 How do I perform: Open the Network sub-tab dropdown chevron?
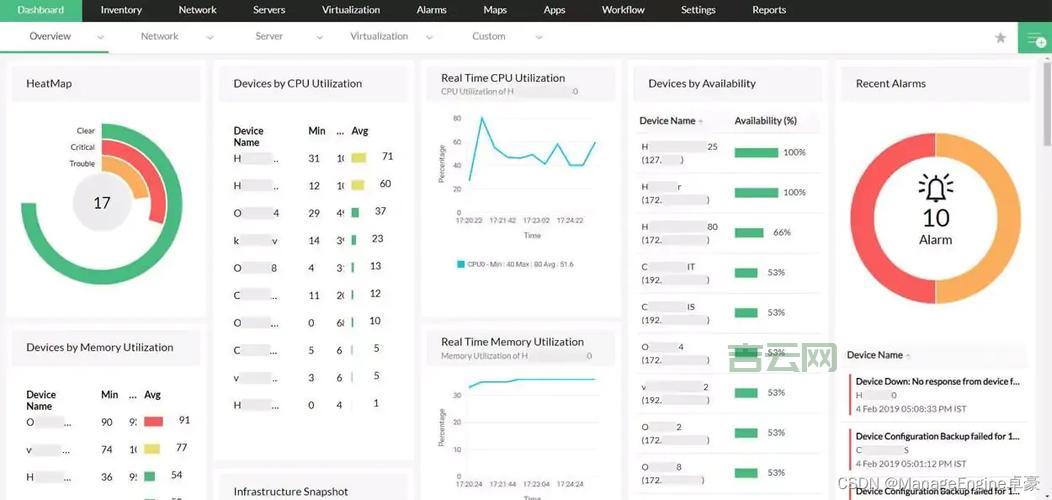click(210, 38)
